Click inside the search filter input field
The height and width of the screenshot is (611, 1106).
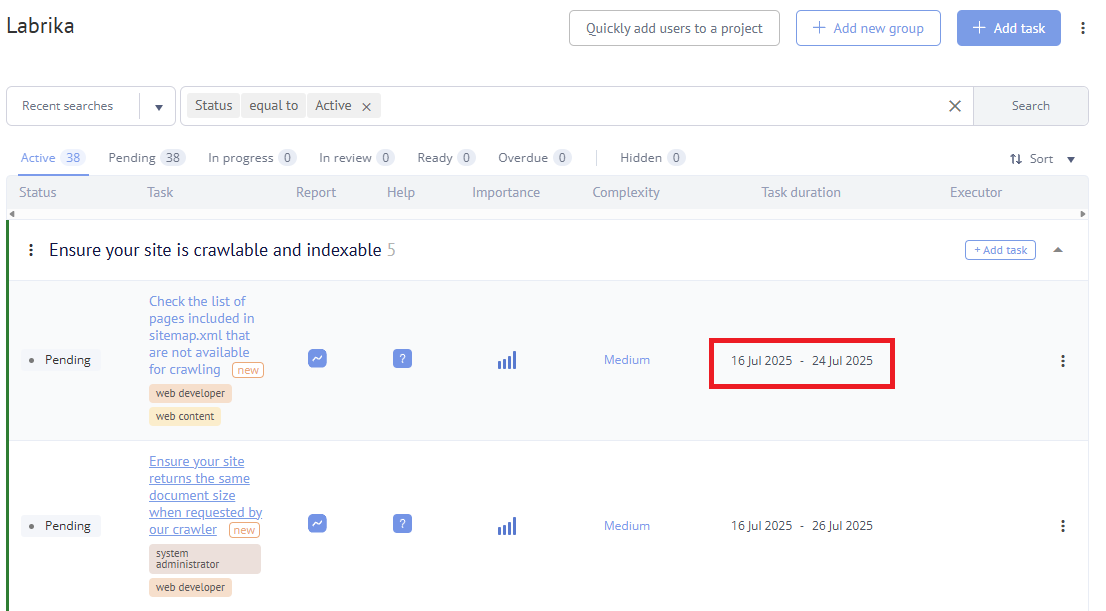click(x=660, y=106)
